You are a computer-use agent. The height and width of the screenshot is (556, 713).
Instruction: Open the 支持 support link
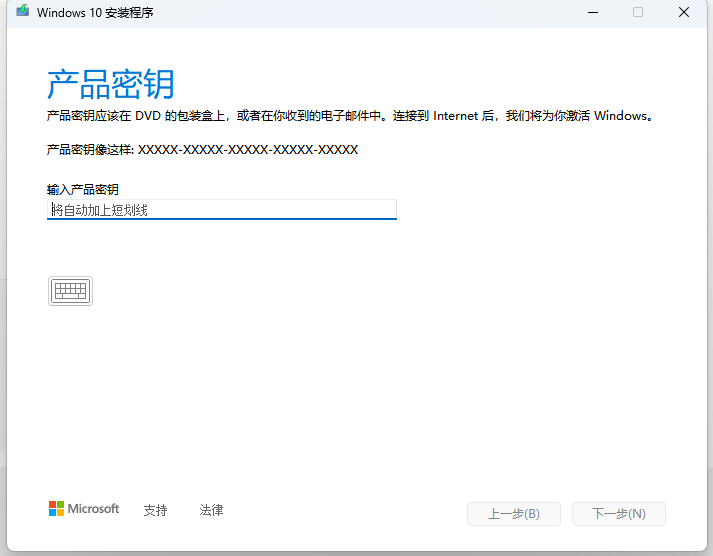(x=156, y=510)
